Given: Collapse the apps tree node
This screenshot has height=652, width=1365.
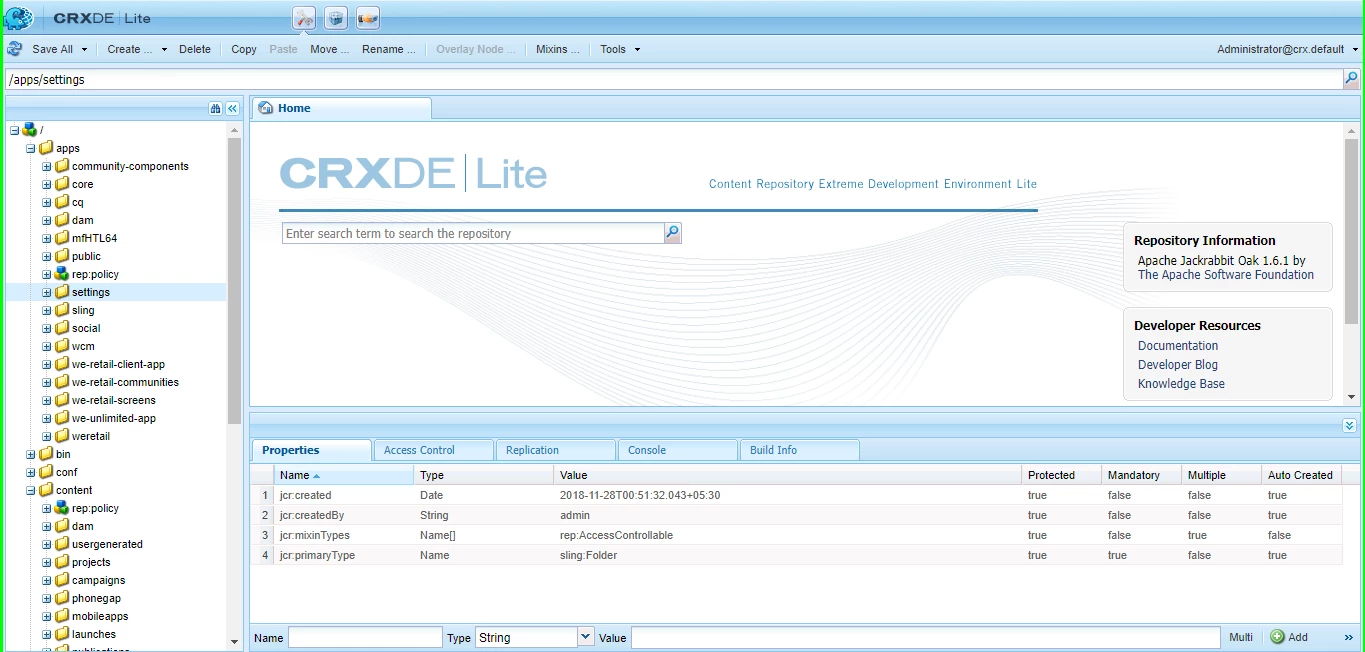Looking at the screenshot, I should point(31,148).
